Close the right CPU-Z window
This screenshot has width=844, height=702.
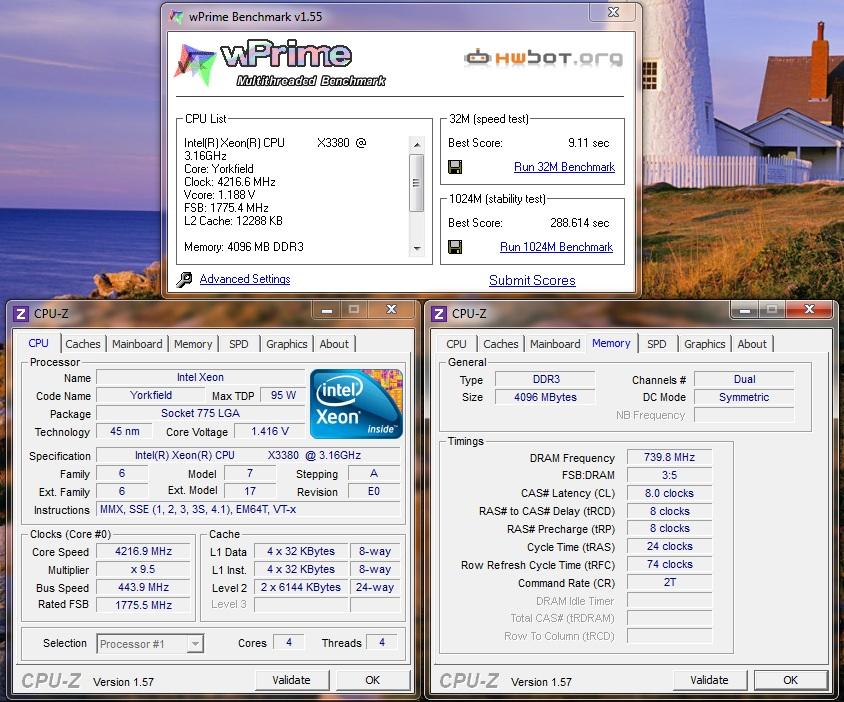pos(809,310)
